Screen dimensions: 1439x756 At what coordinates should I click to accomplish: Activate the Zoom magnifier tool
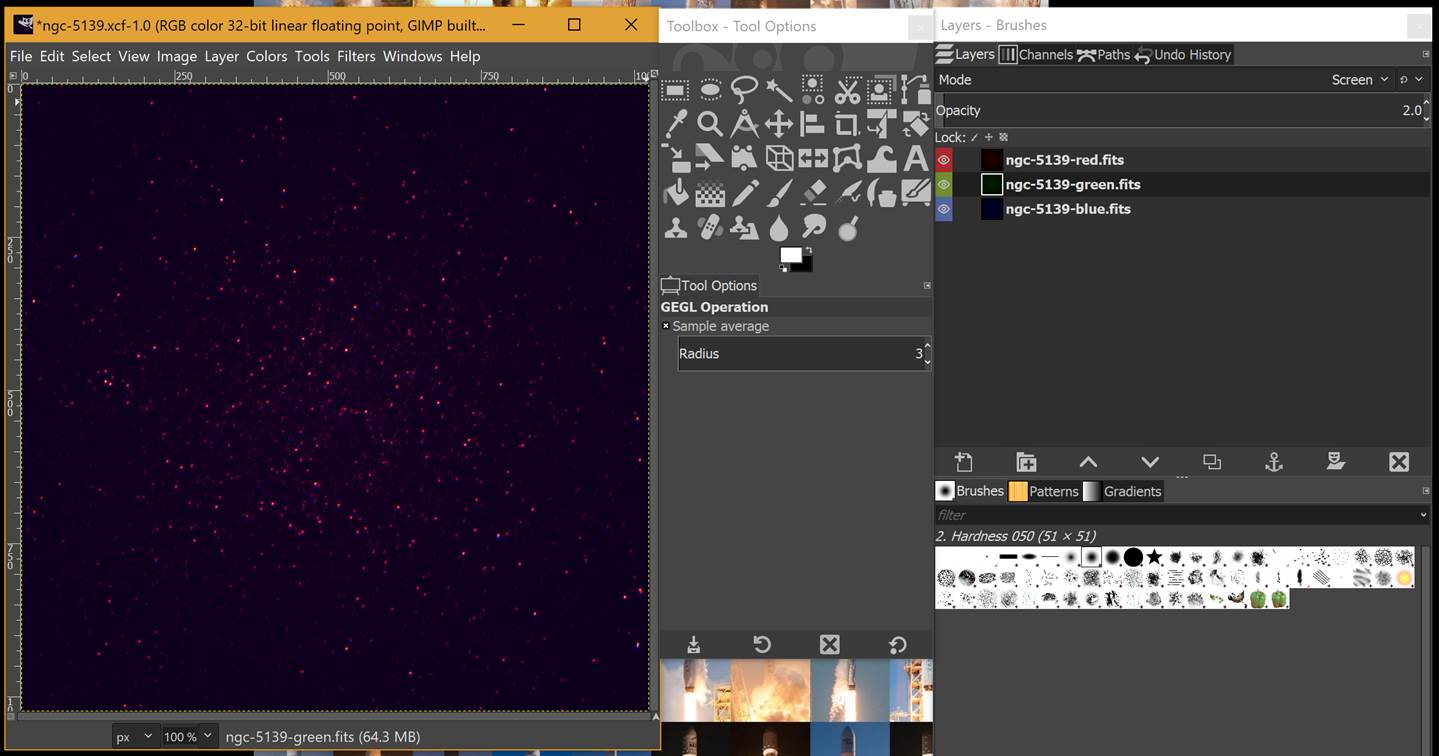[710, 124]
